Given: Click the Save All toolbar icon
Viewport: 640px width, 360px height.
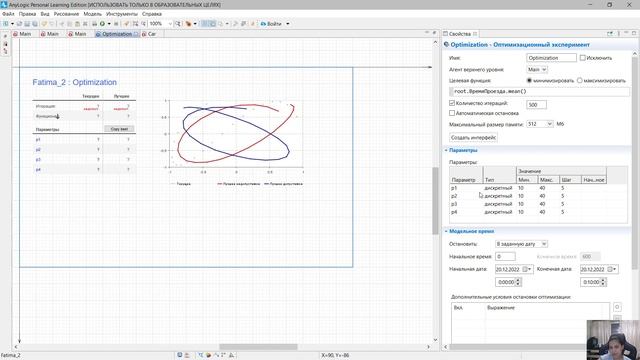Looking at the screenshot, I should point(35,24).
